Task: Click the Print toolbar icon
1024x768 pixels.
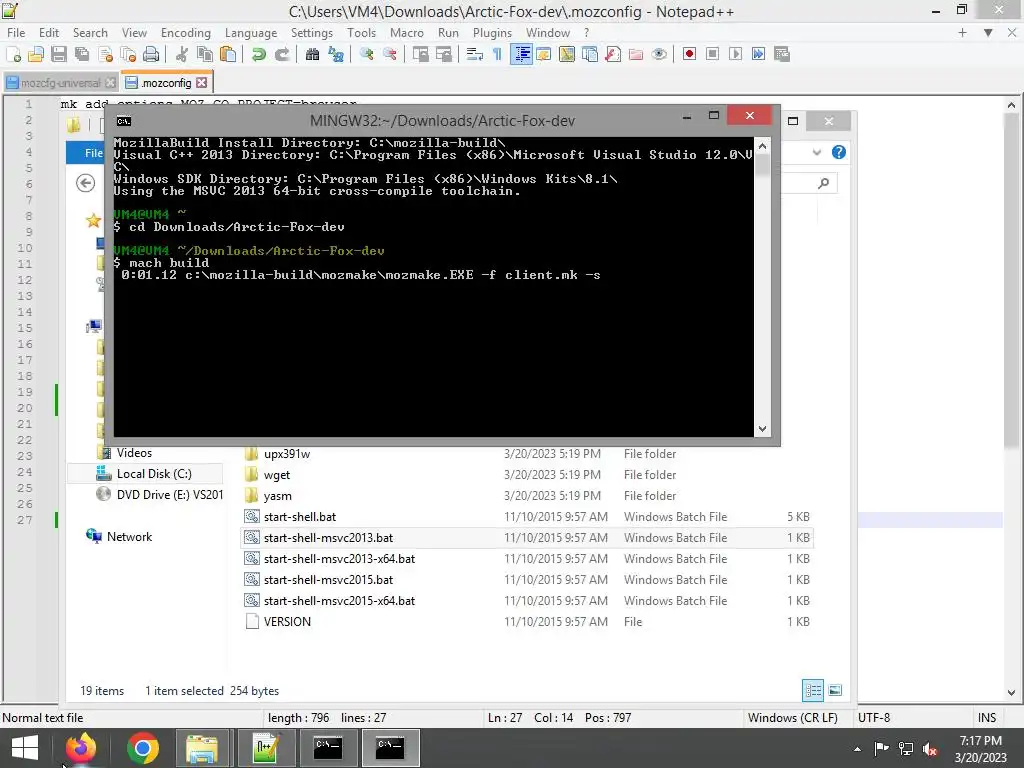Action: tap(151, 54)
